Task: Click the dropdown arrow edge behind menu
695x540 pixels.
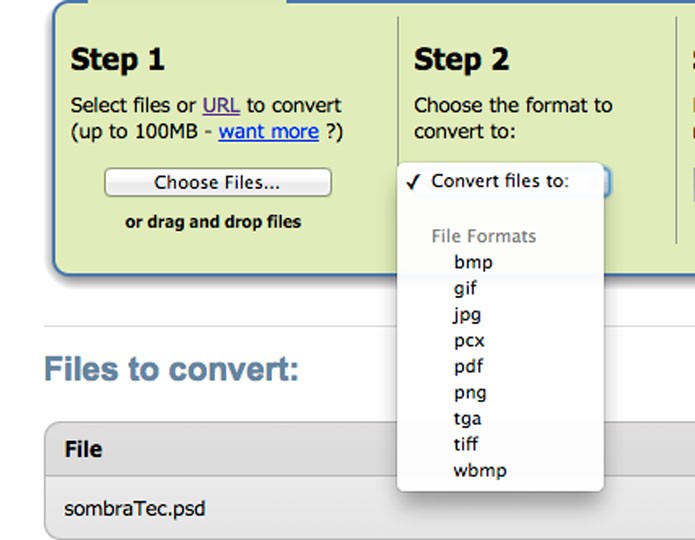Action: coord(607,182)
